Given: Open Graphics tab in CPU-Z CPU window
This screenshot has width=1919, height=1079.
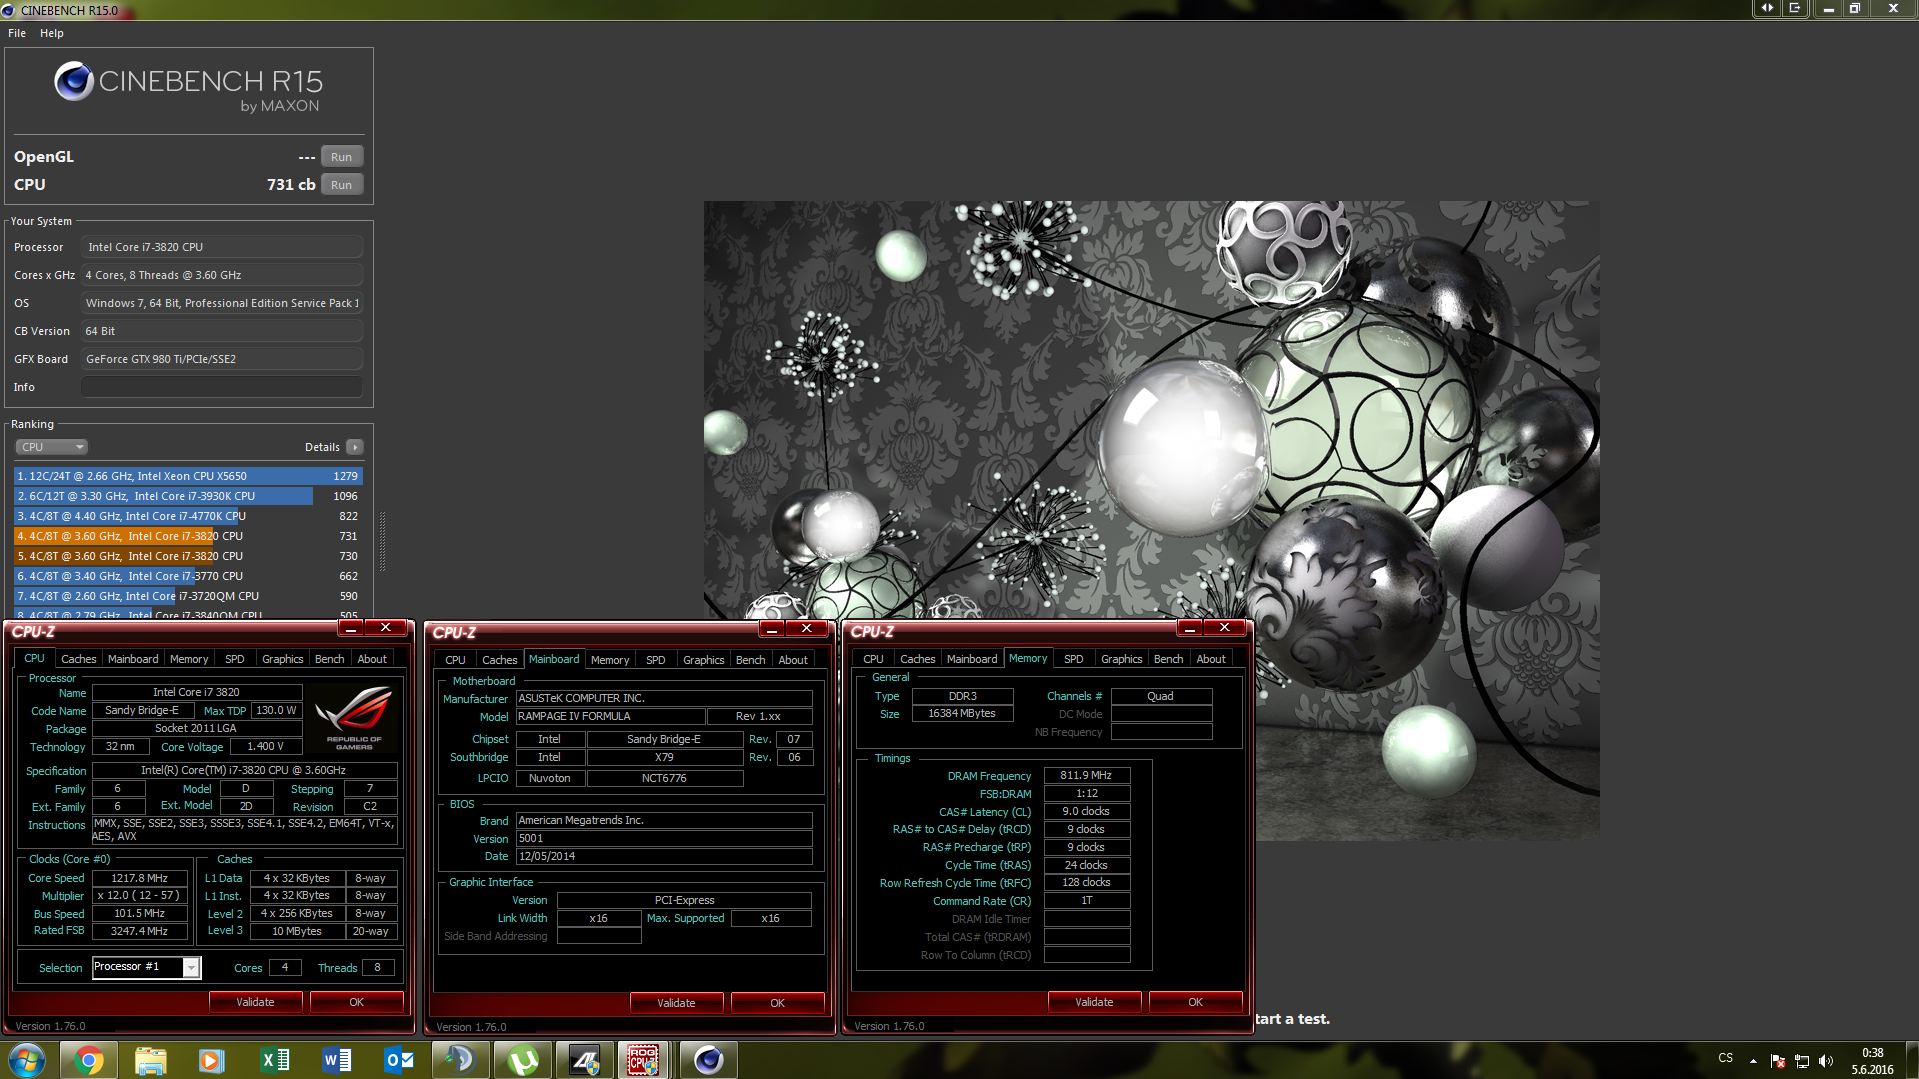Looking at the screenshot, I should click(282, 659).
